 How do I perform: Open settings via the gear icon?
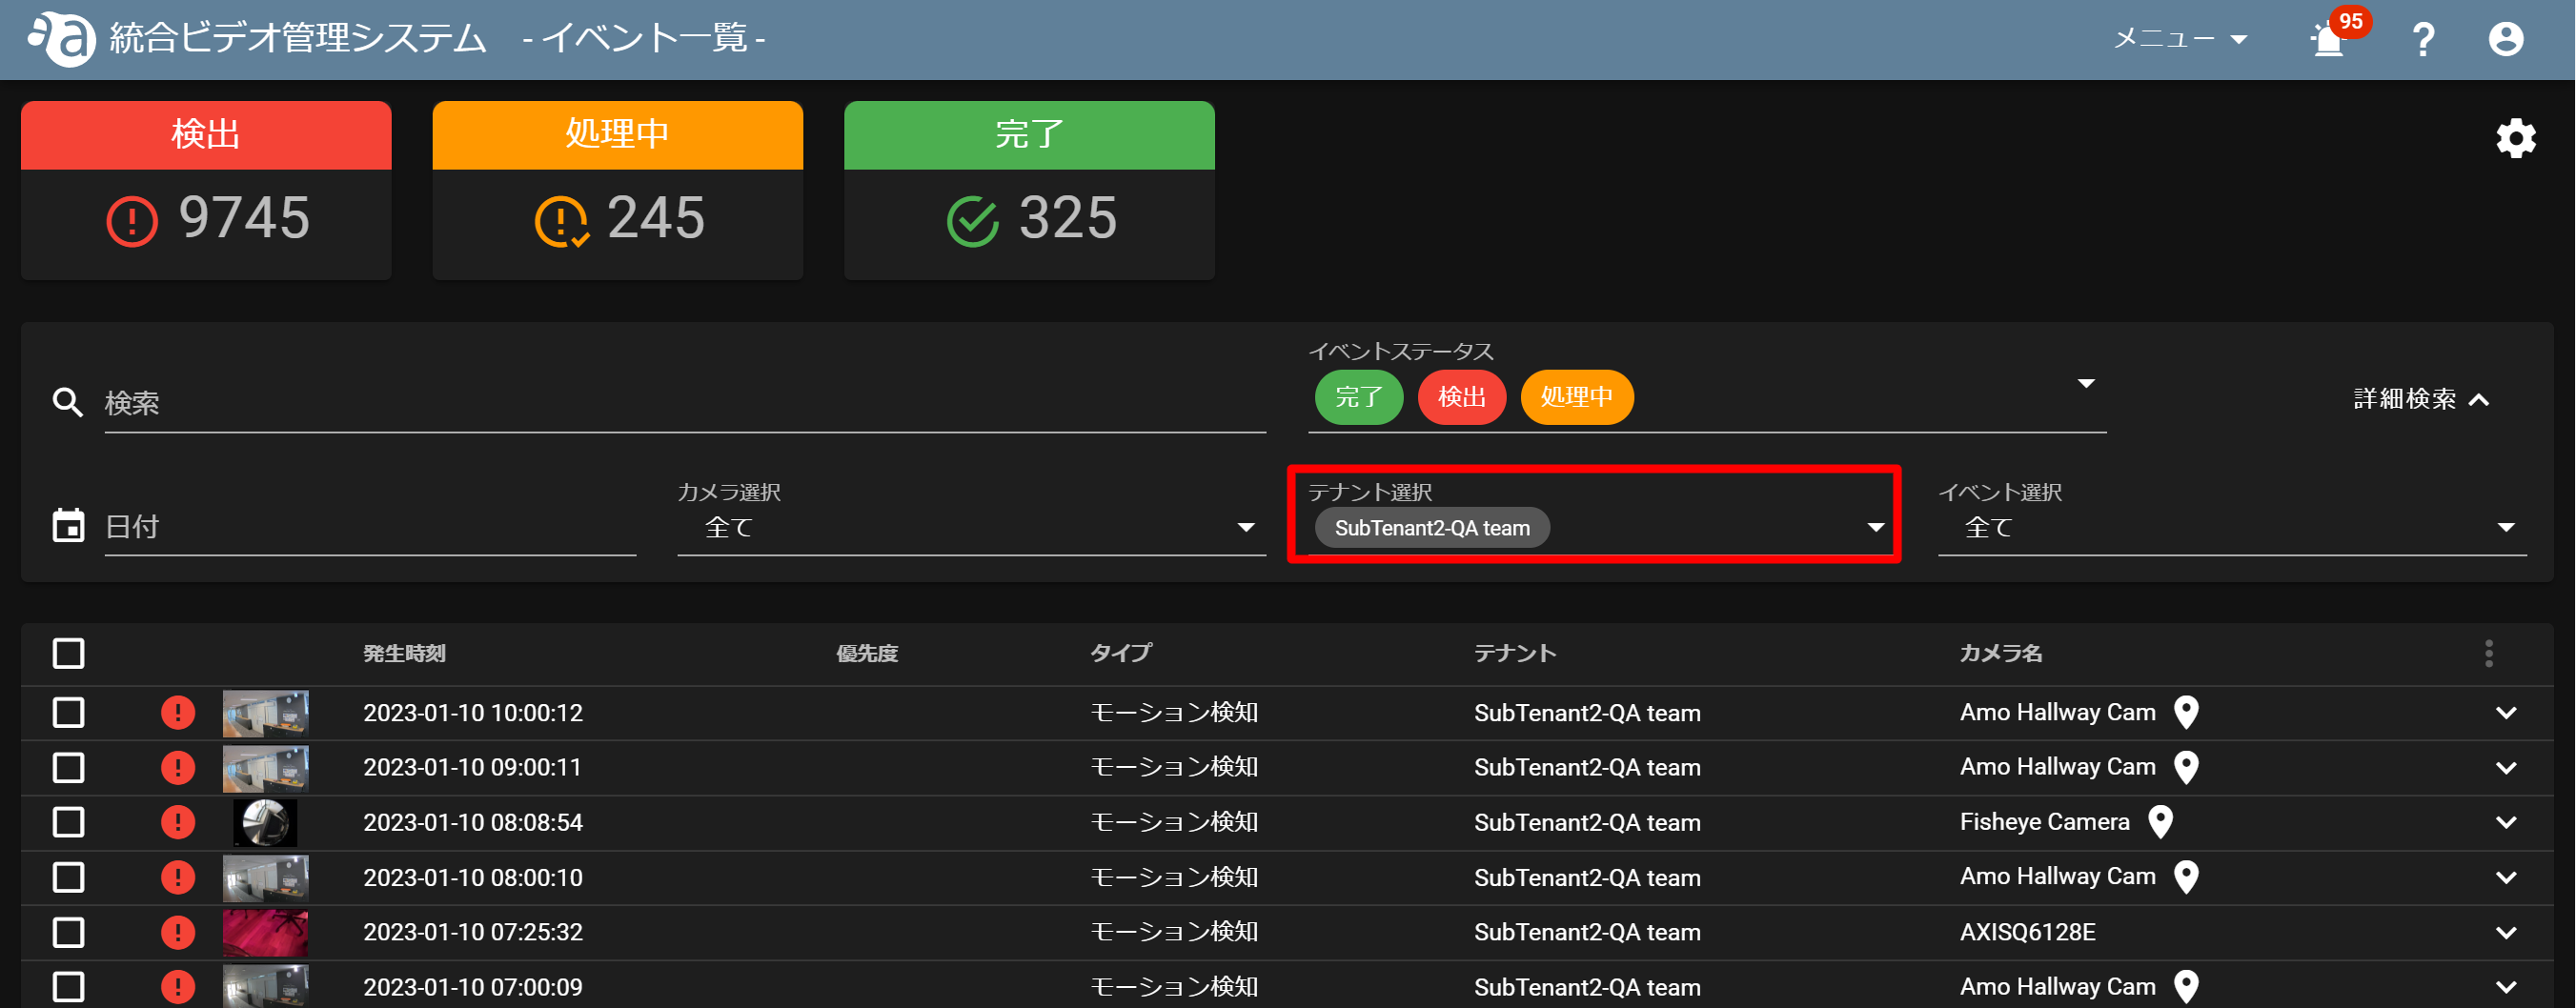(x=2515, y=139)
